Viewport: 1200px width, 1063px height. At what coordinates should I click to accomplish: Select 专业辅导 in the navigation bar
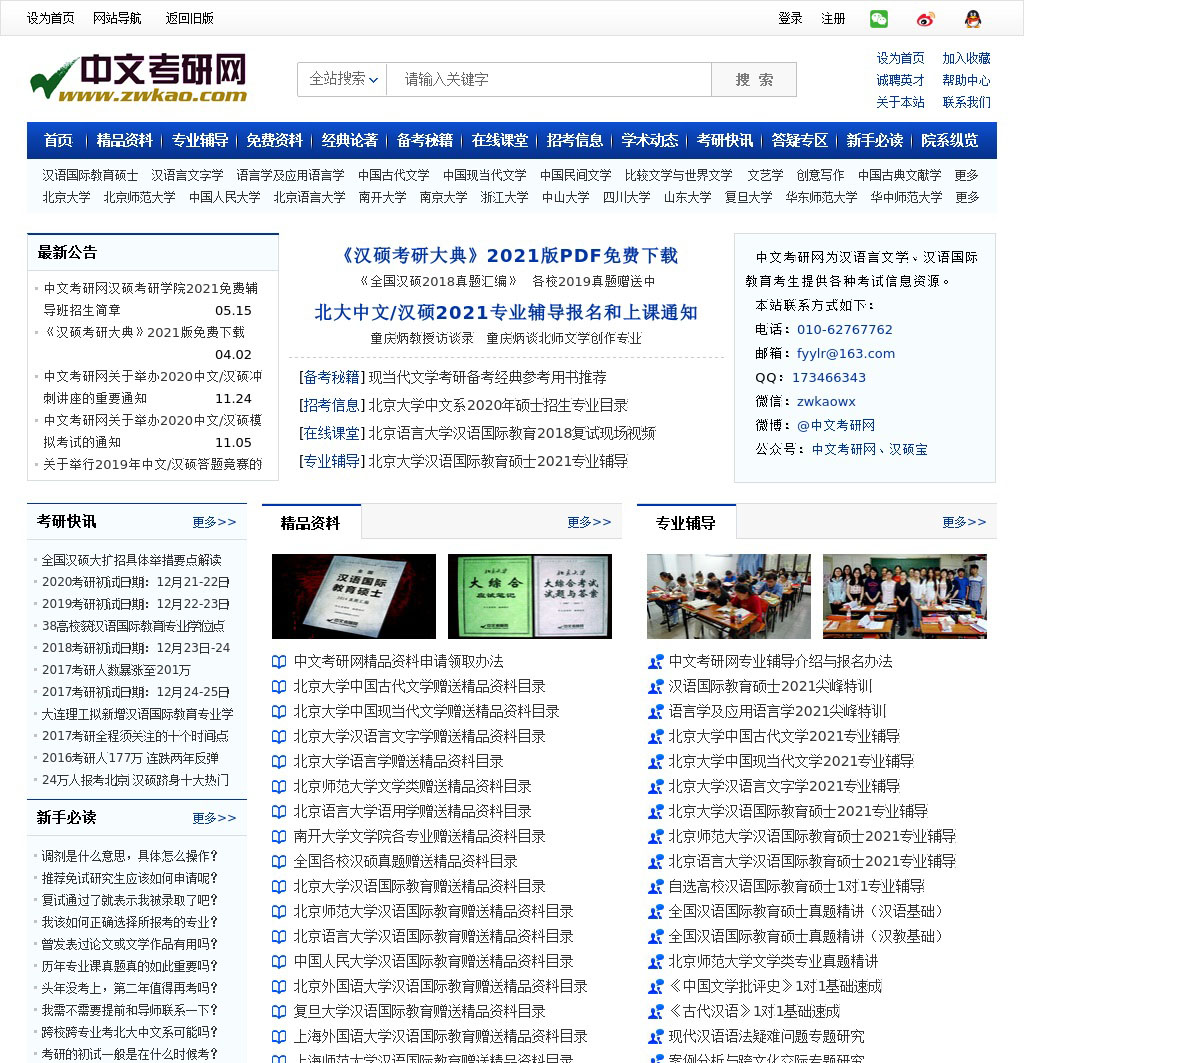(x=200, y=140)
